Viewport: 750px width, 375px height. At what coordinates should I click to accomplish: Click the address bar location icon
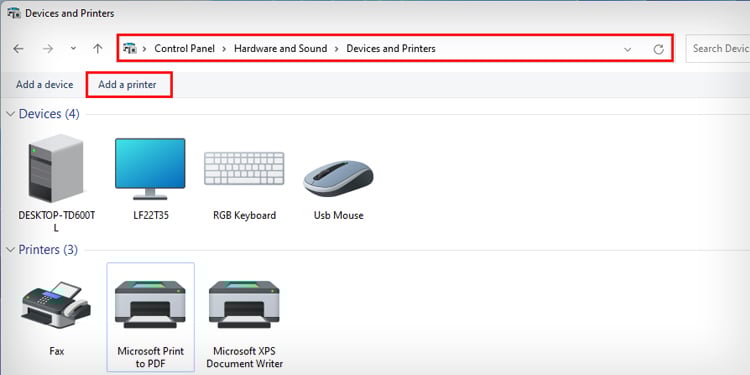click(130, 48)
